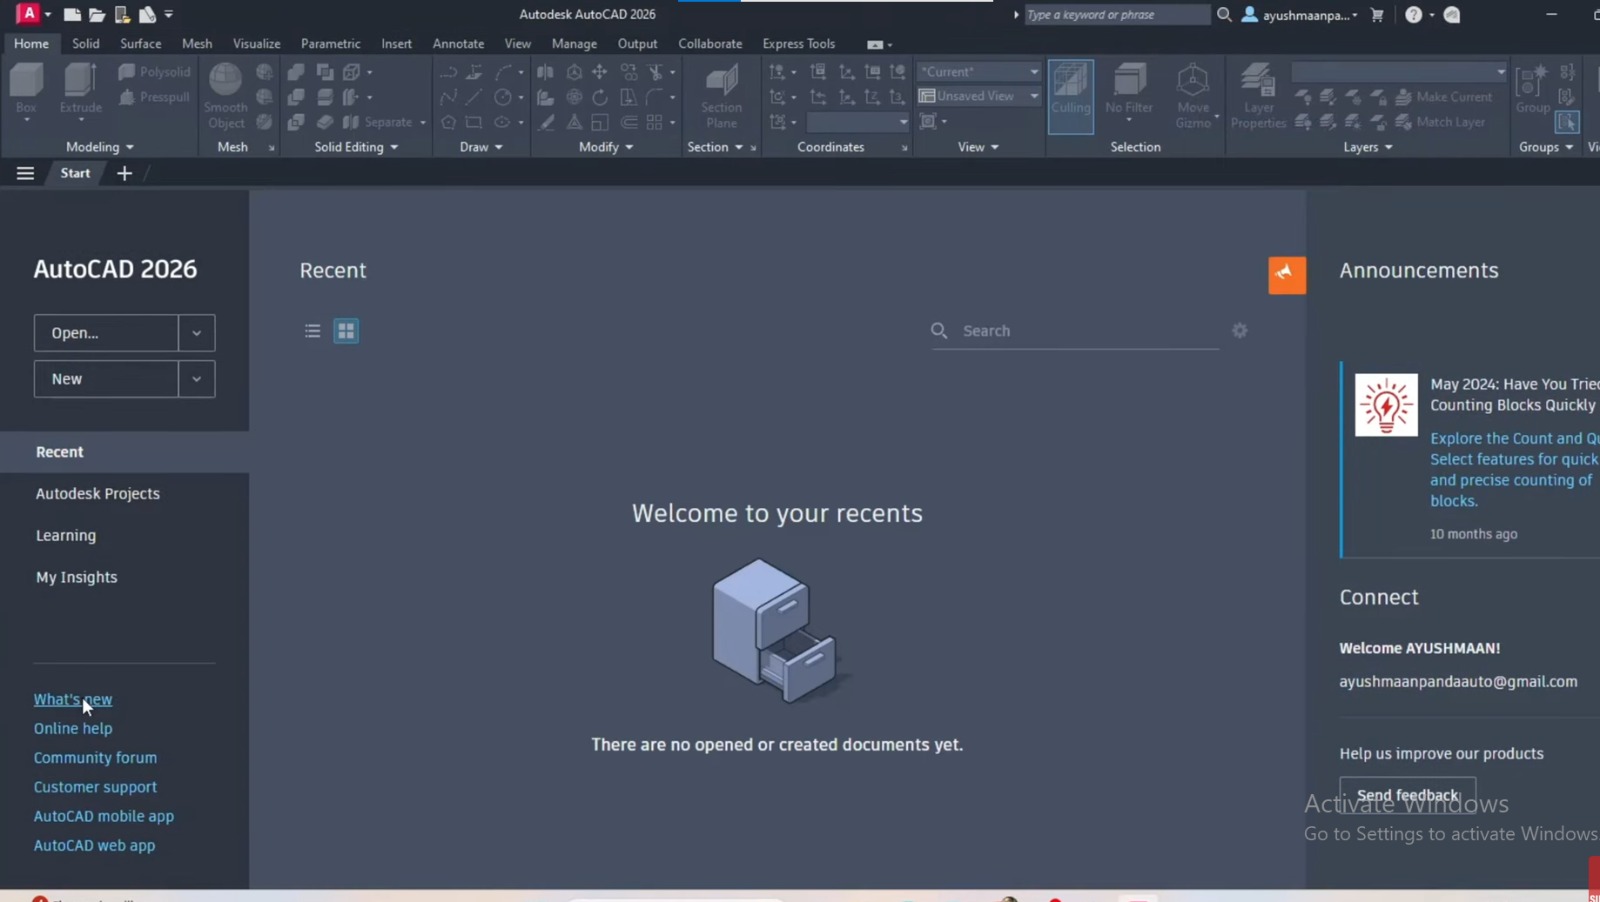1600x902 pixels.
Task: Open the Unsaved View dropdown
Action: click(x=979, y=96)
